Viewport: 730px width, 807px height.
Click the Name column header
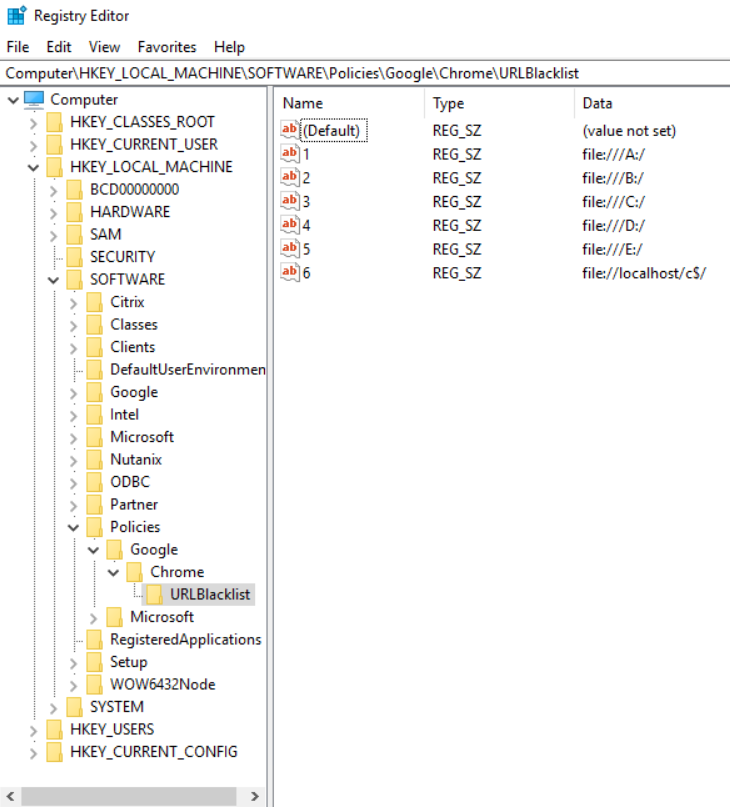pos(303,103)
